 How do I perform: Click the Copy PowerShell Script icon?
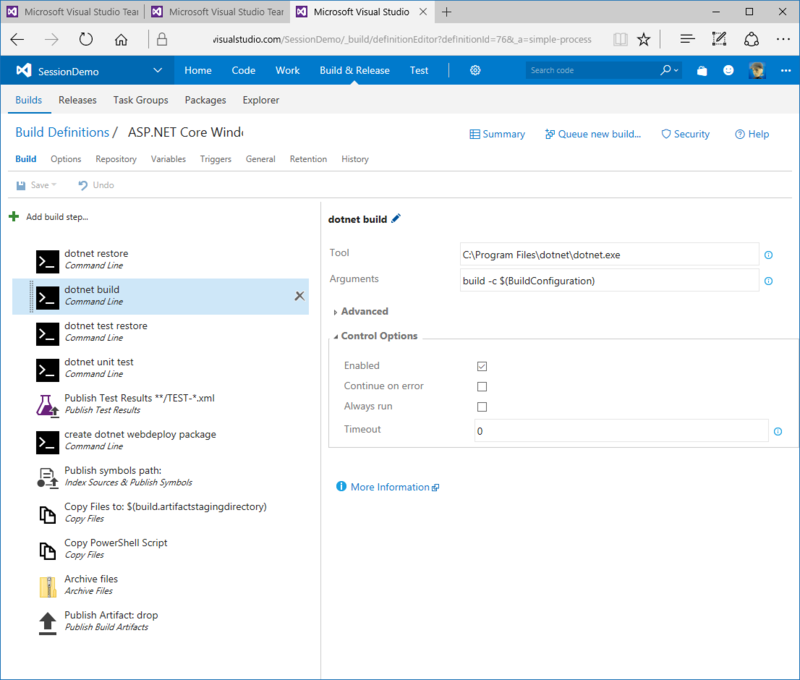click(47, 551)
